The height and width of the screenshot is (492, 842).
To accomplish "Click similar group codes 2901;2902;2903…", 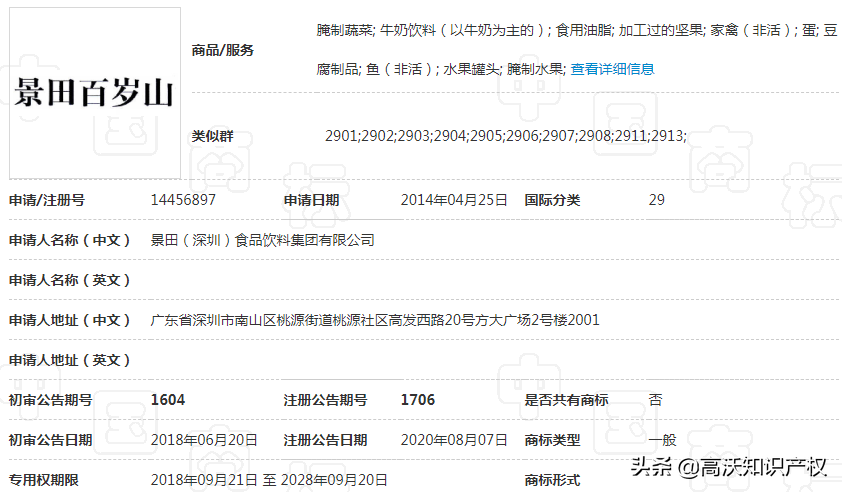I will 506,136.
